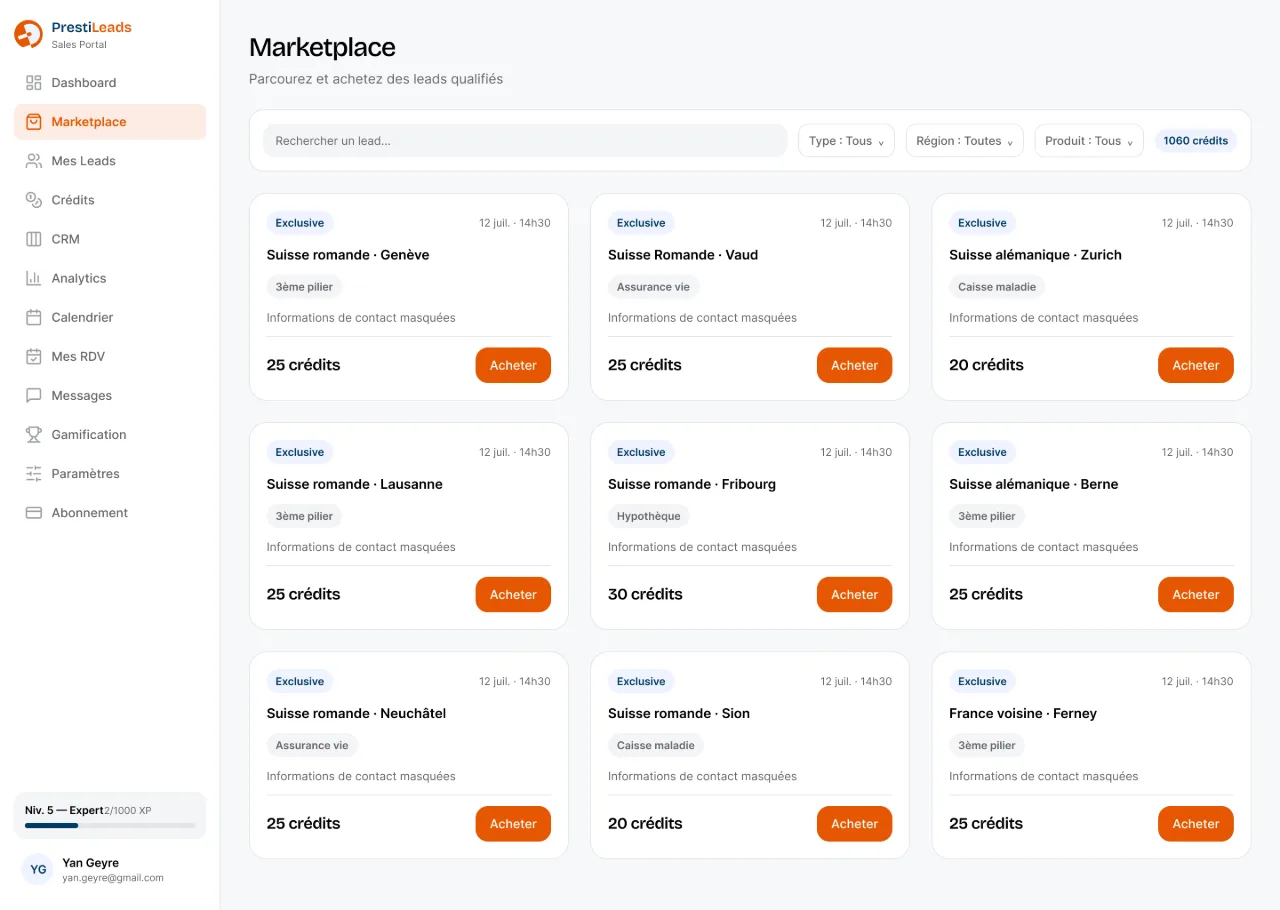Open the Crédits section
The image size is (1280, 910).
tap(110, 200)
